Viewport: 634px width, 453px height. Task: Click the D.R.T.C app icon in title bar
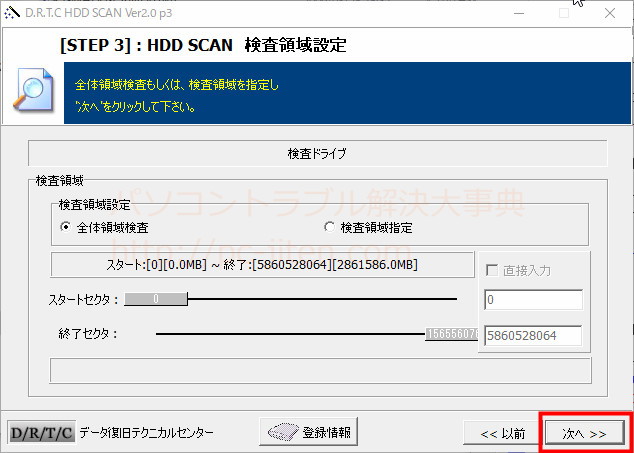tap(11, 13)
